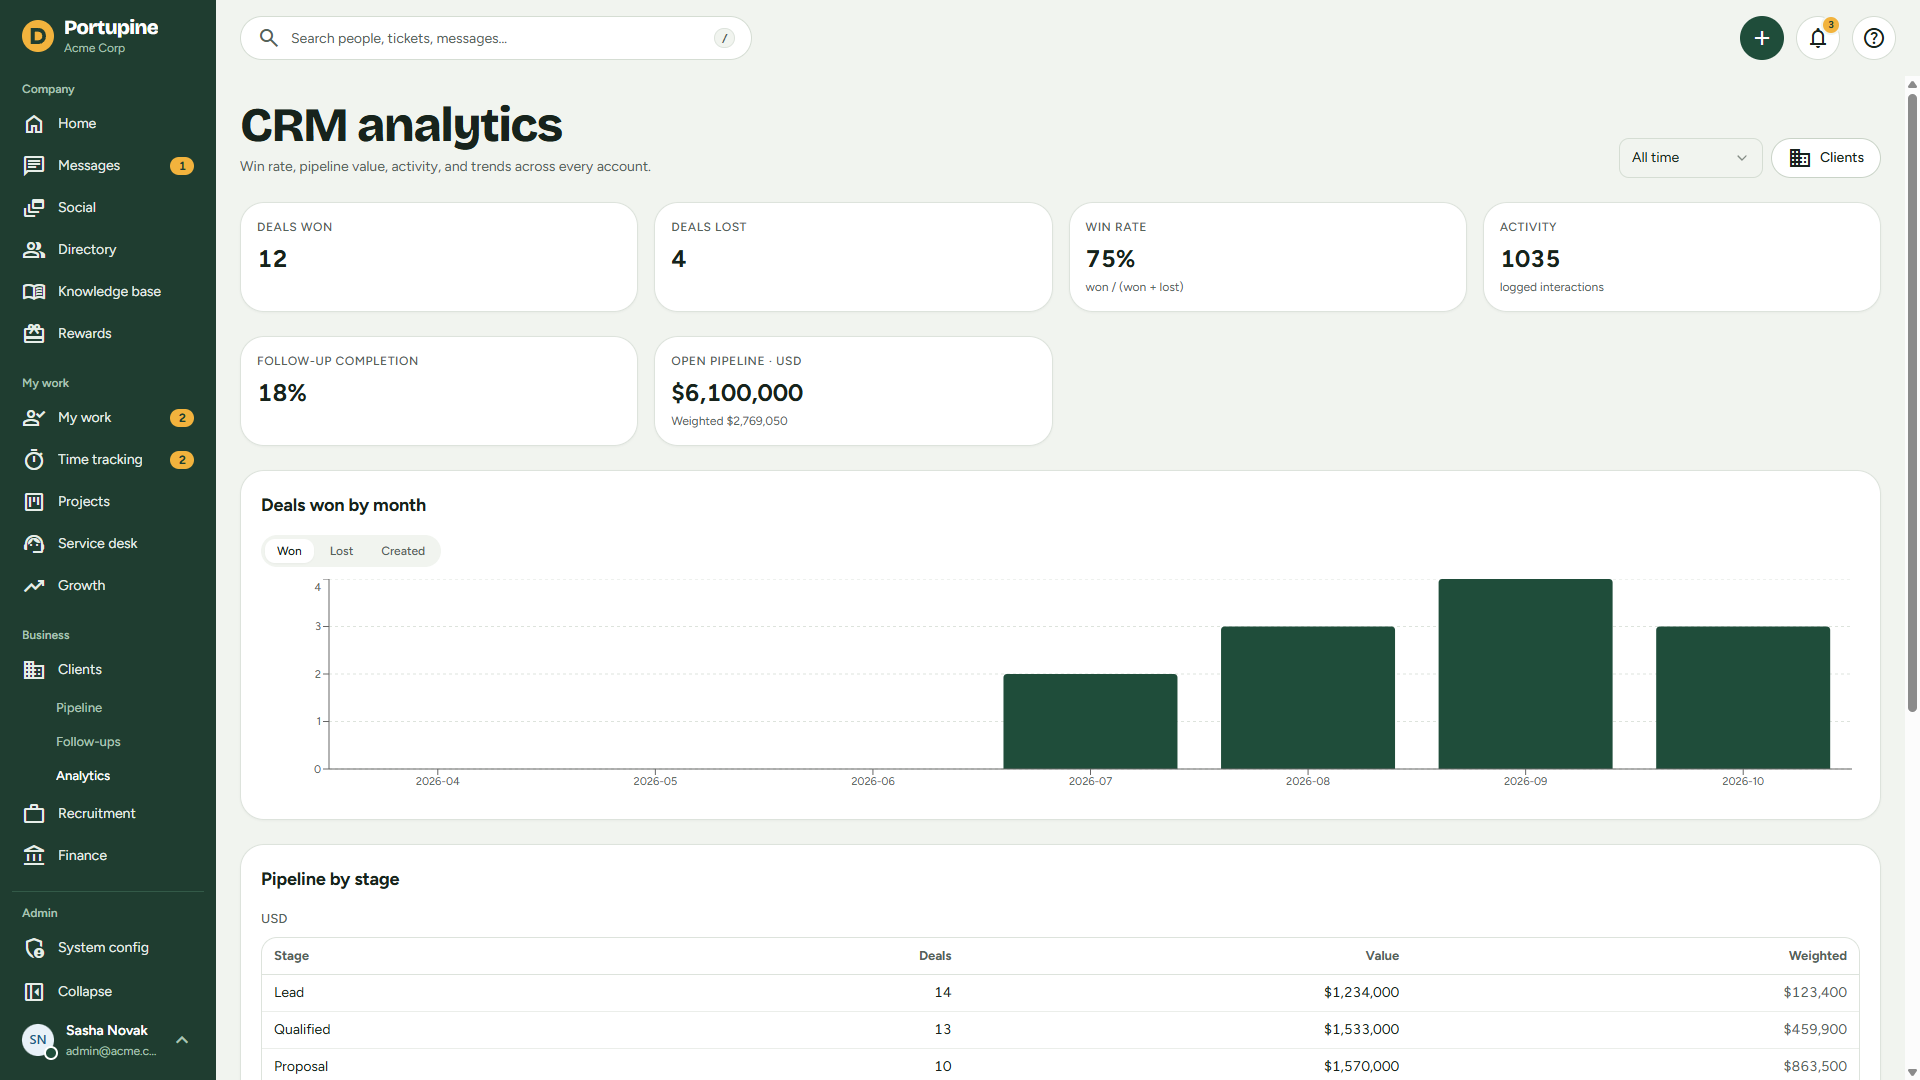This screenshot has width=1920, height=1080.
Task: Open the Directory people icon
Action: click(34, 249)
